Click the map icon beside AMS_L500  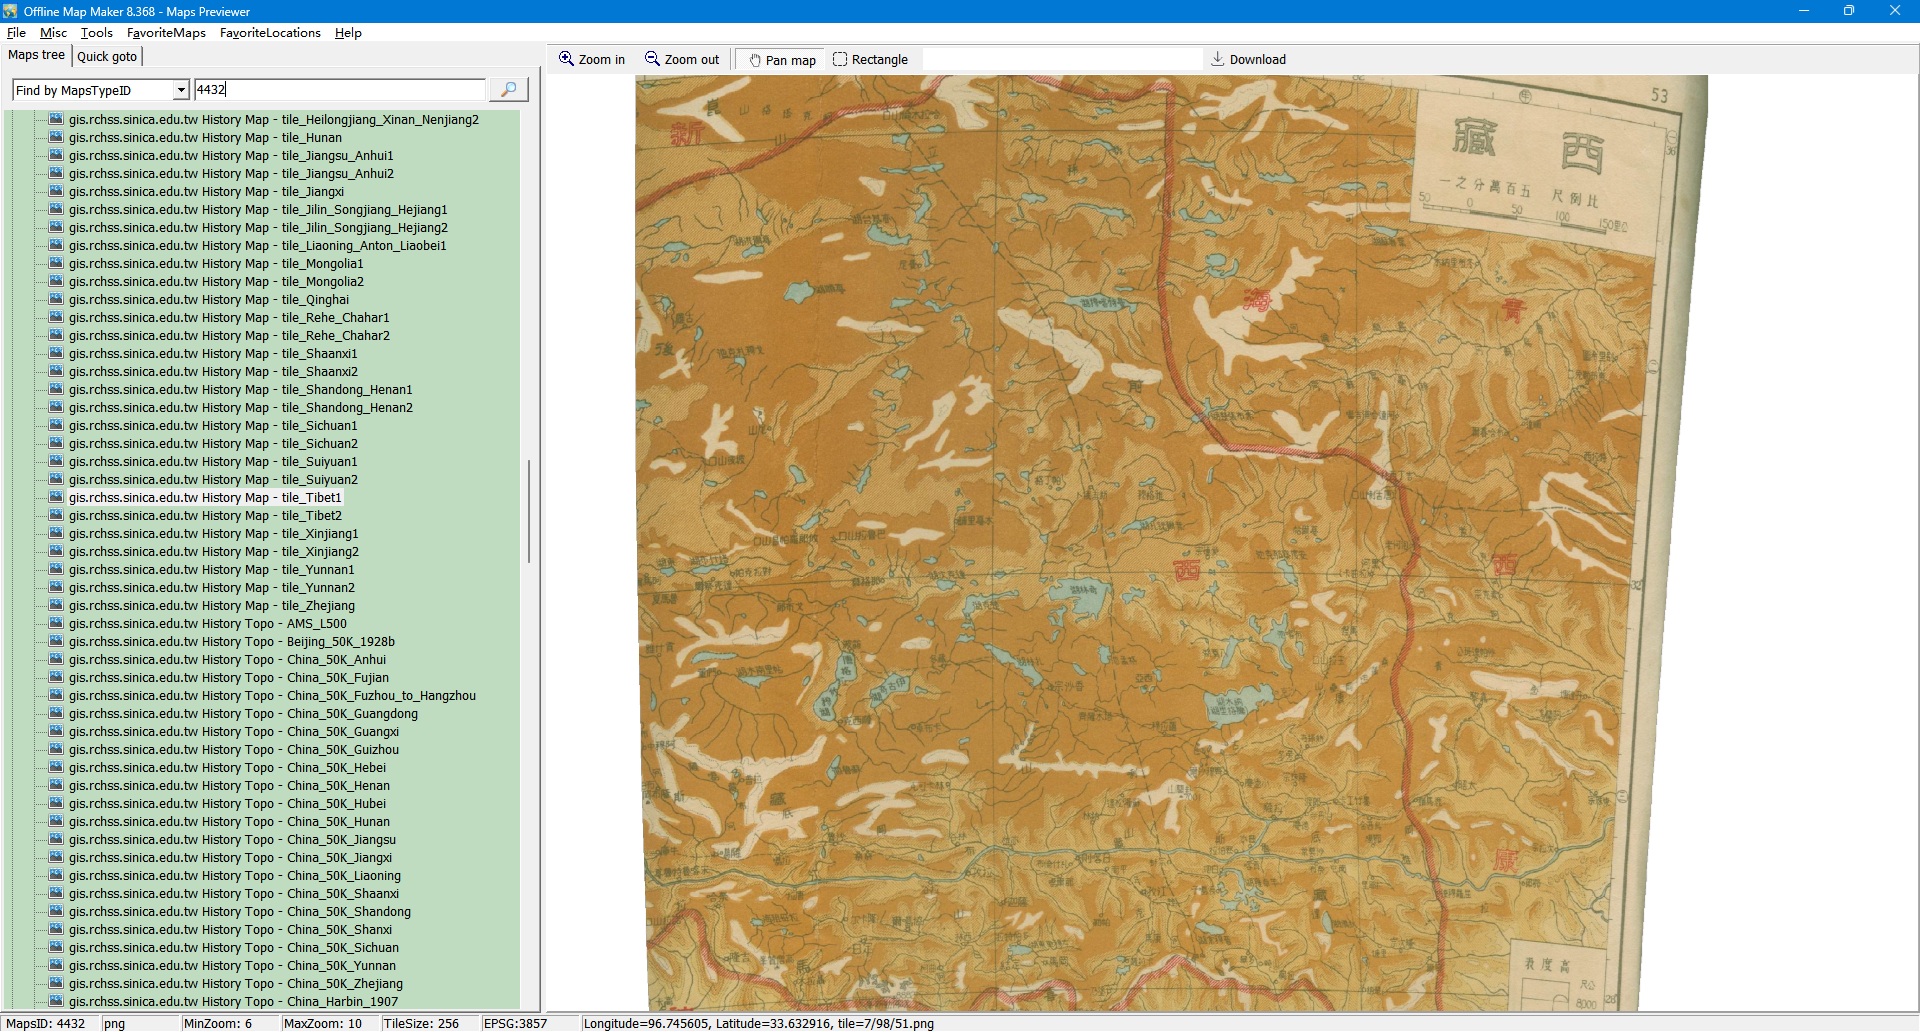pos(56,624)
